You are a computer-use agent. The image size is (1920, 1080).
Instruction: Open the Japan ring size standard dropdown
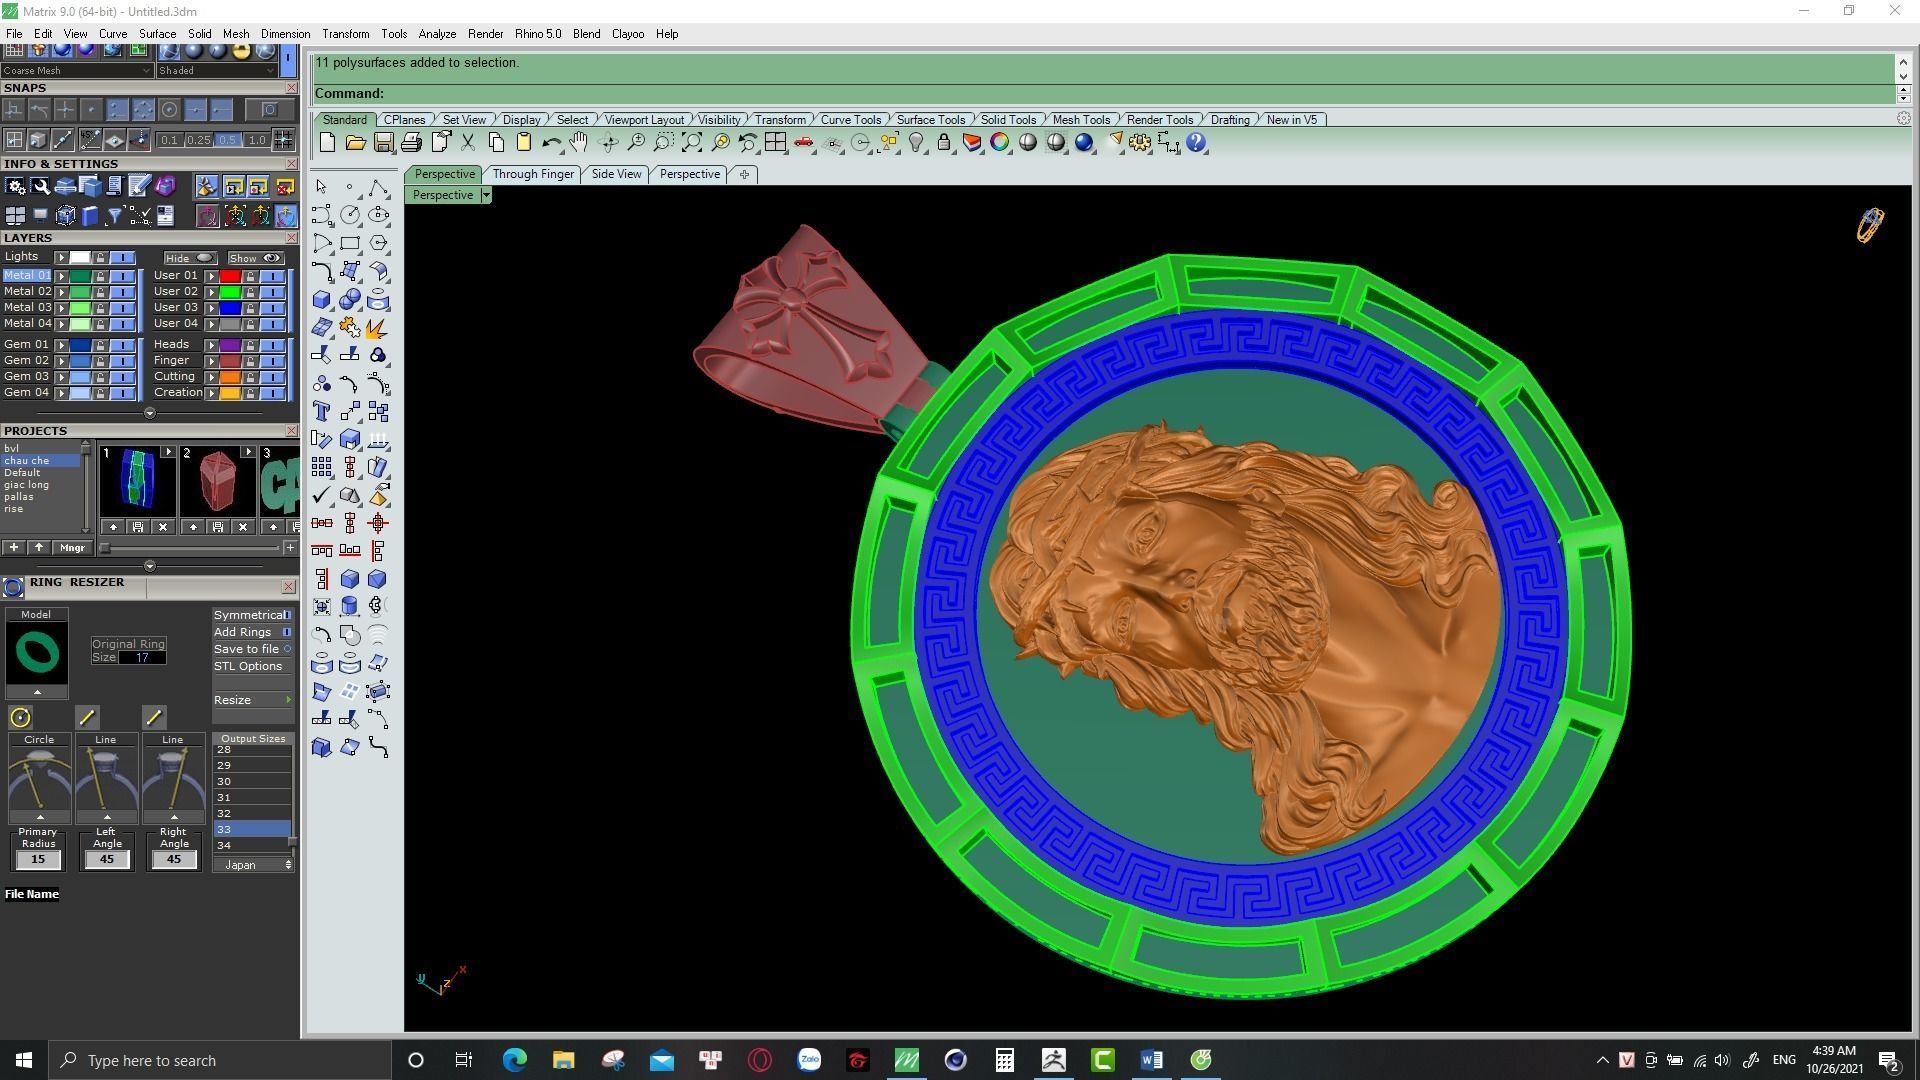pyautogui.click(x=252, y=865)
